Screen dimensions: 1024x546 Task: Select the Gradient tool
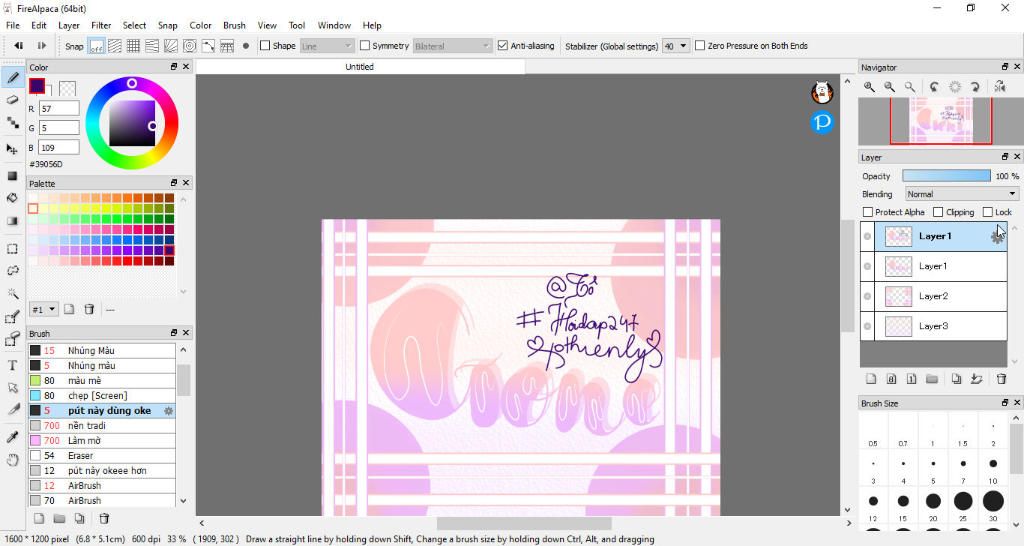pos(12,221)
